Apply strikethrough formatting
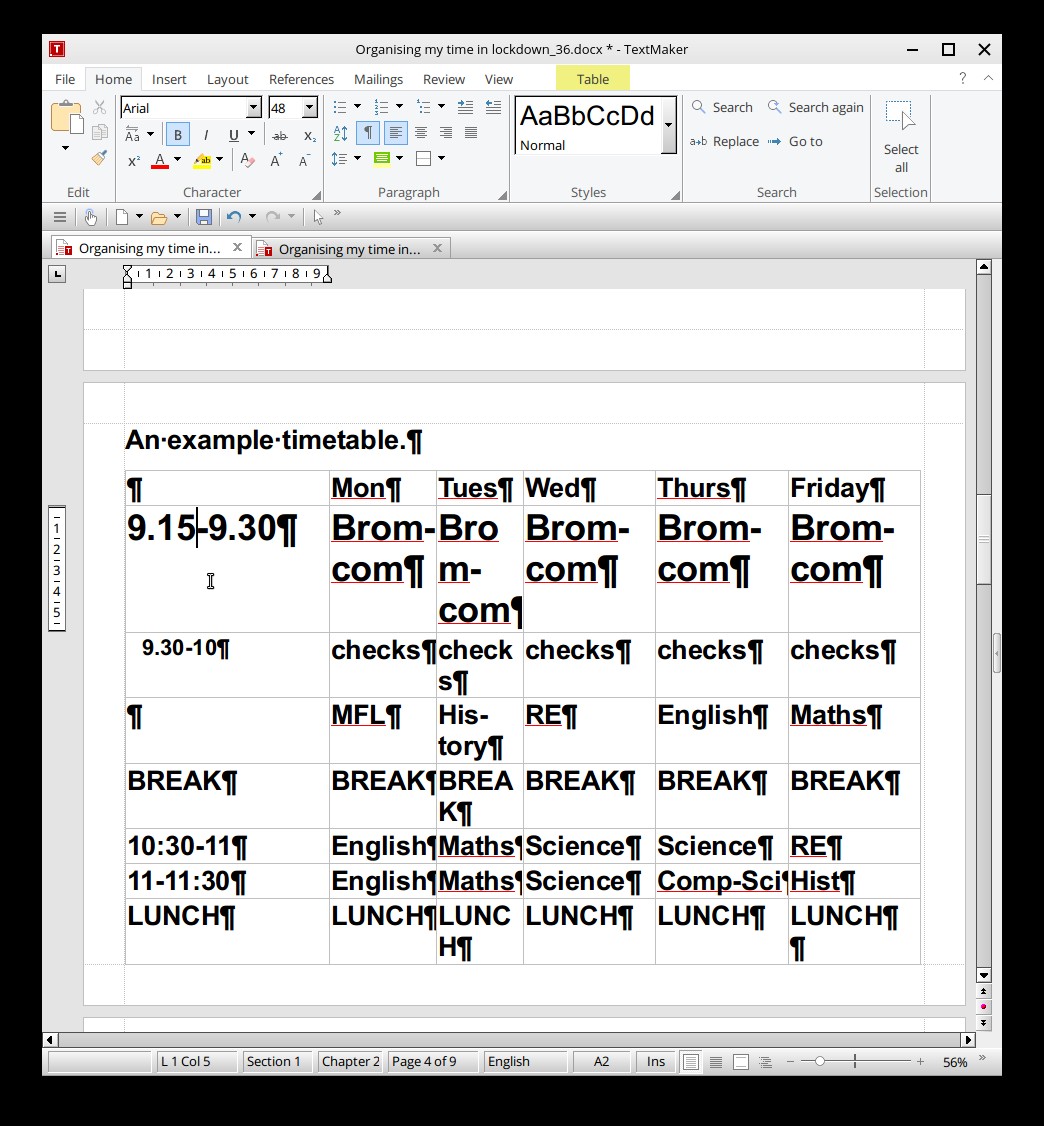 280,135
